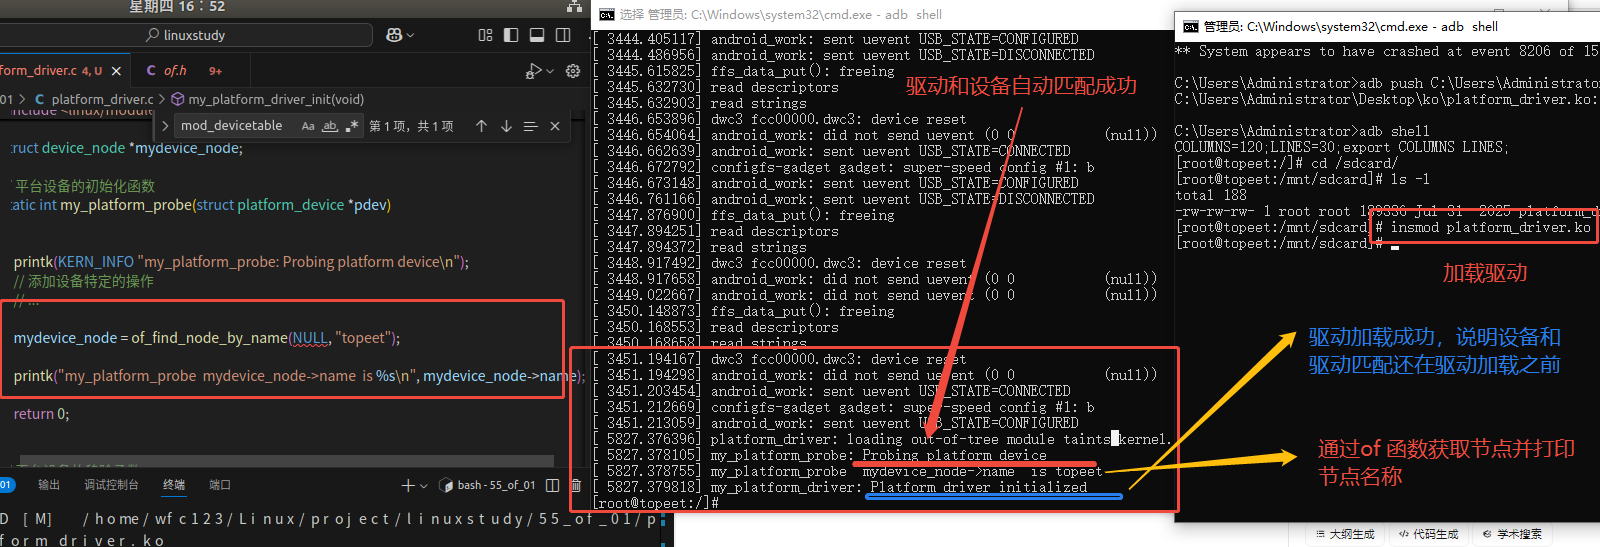Viewport: 1600px width, 547px height.
Task: Toggle the primary side bar
Action: 511,35
